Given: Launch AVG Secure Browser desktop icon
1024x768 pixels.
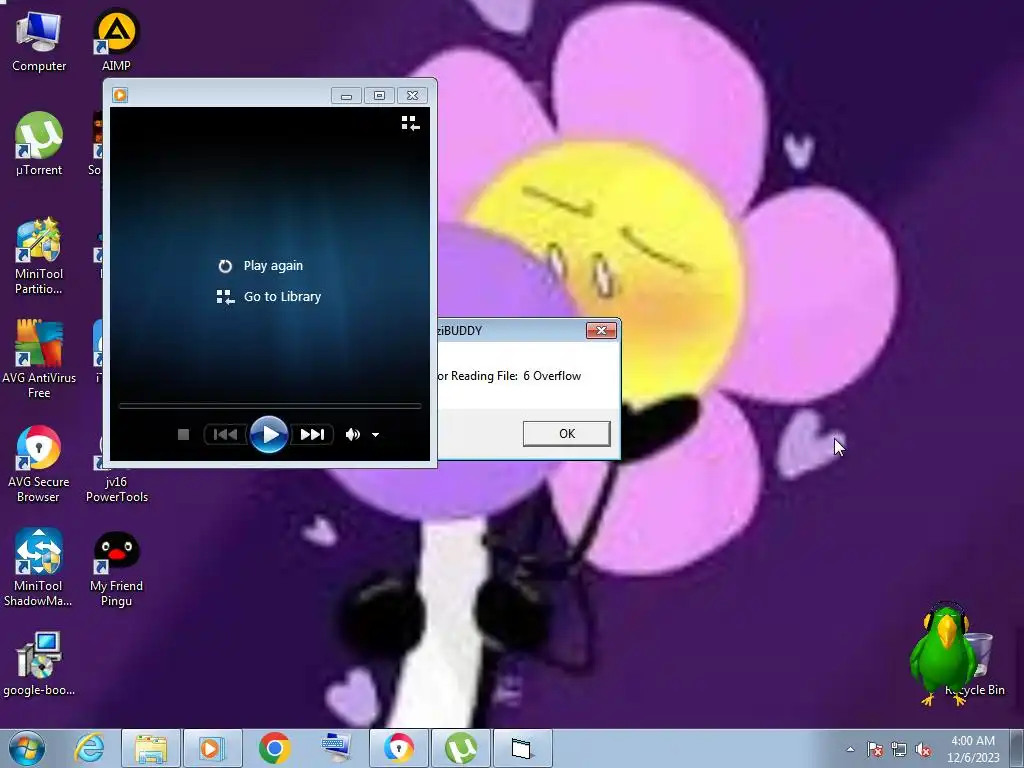Looking at the screenshot, I should pyautogui.click(x=39, y=464).
